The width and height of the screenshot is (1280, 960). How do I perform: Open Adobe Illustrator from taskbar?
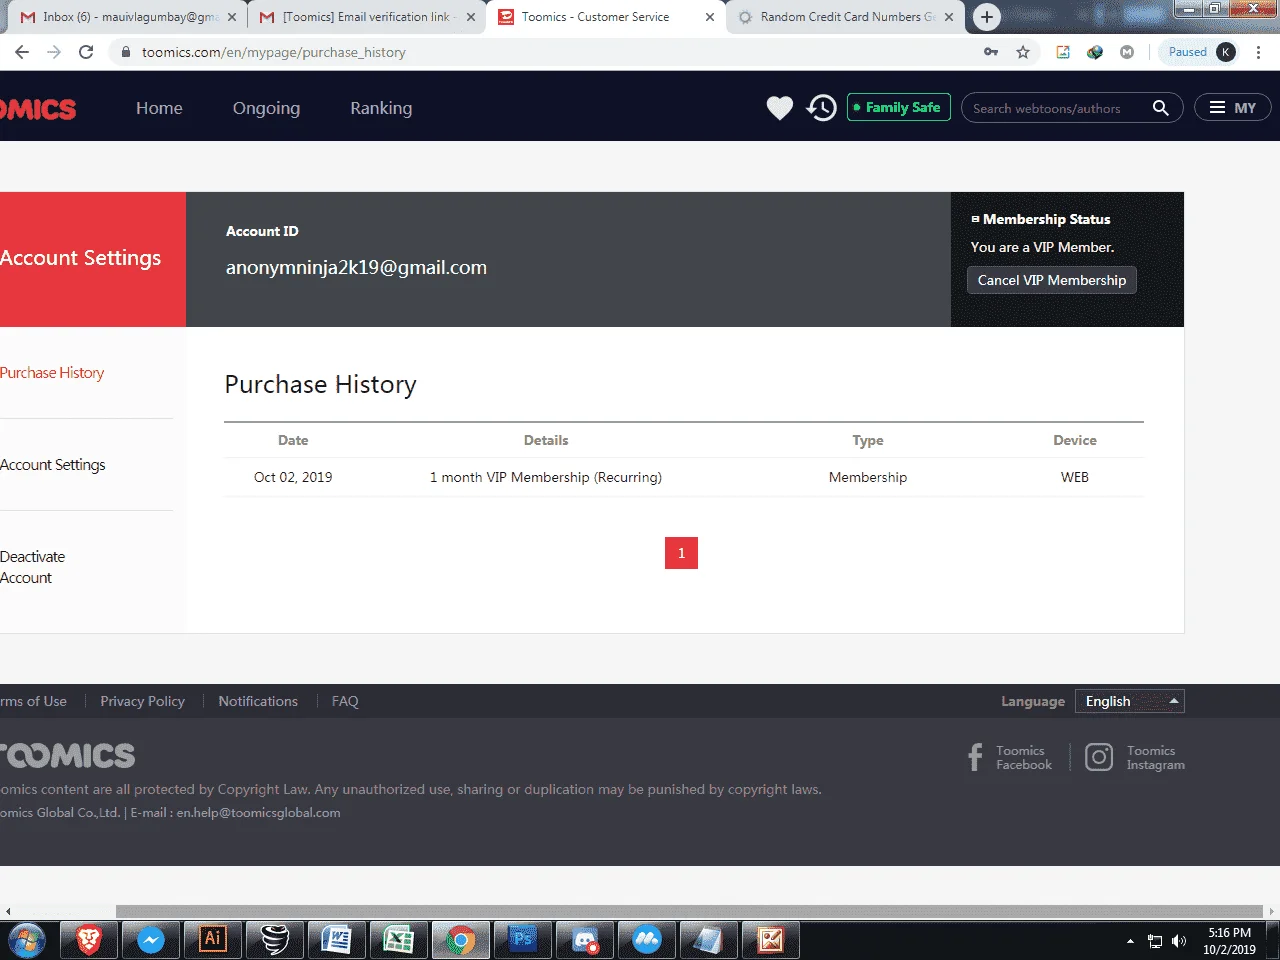[x=213, y=940]
